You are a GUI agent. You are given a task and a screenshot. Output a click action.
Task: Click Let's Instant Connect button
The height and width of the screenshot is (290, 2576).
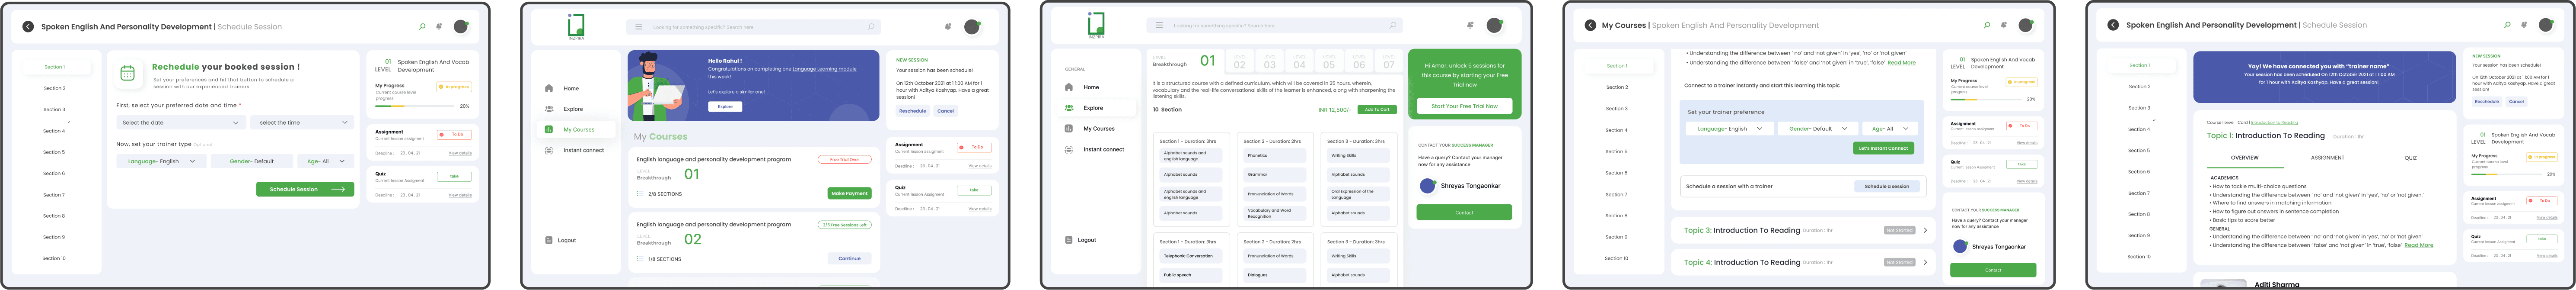point(1883,148)
